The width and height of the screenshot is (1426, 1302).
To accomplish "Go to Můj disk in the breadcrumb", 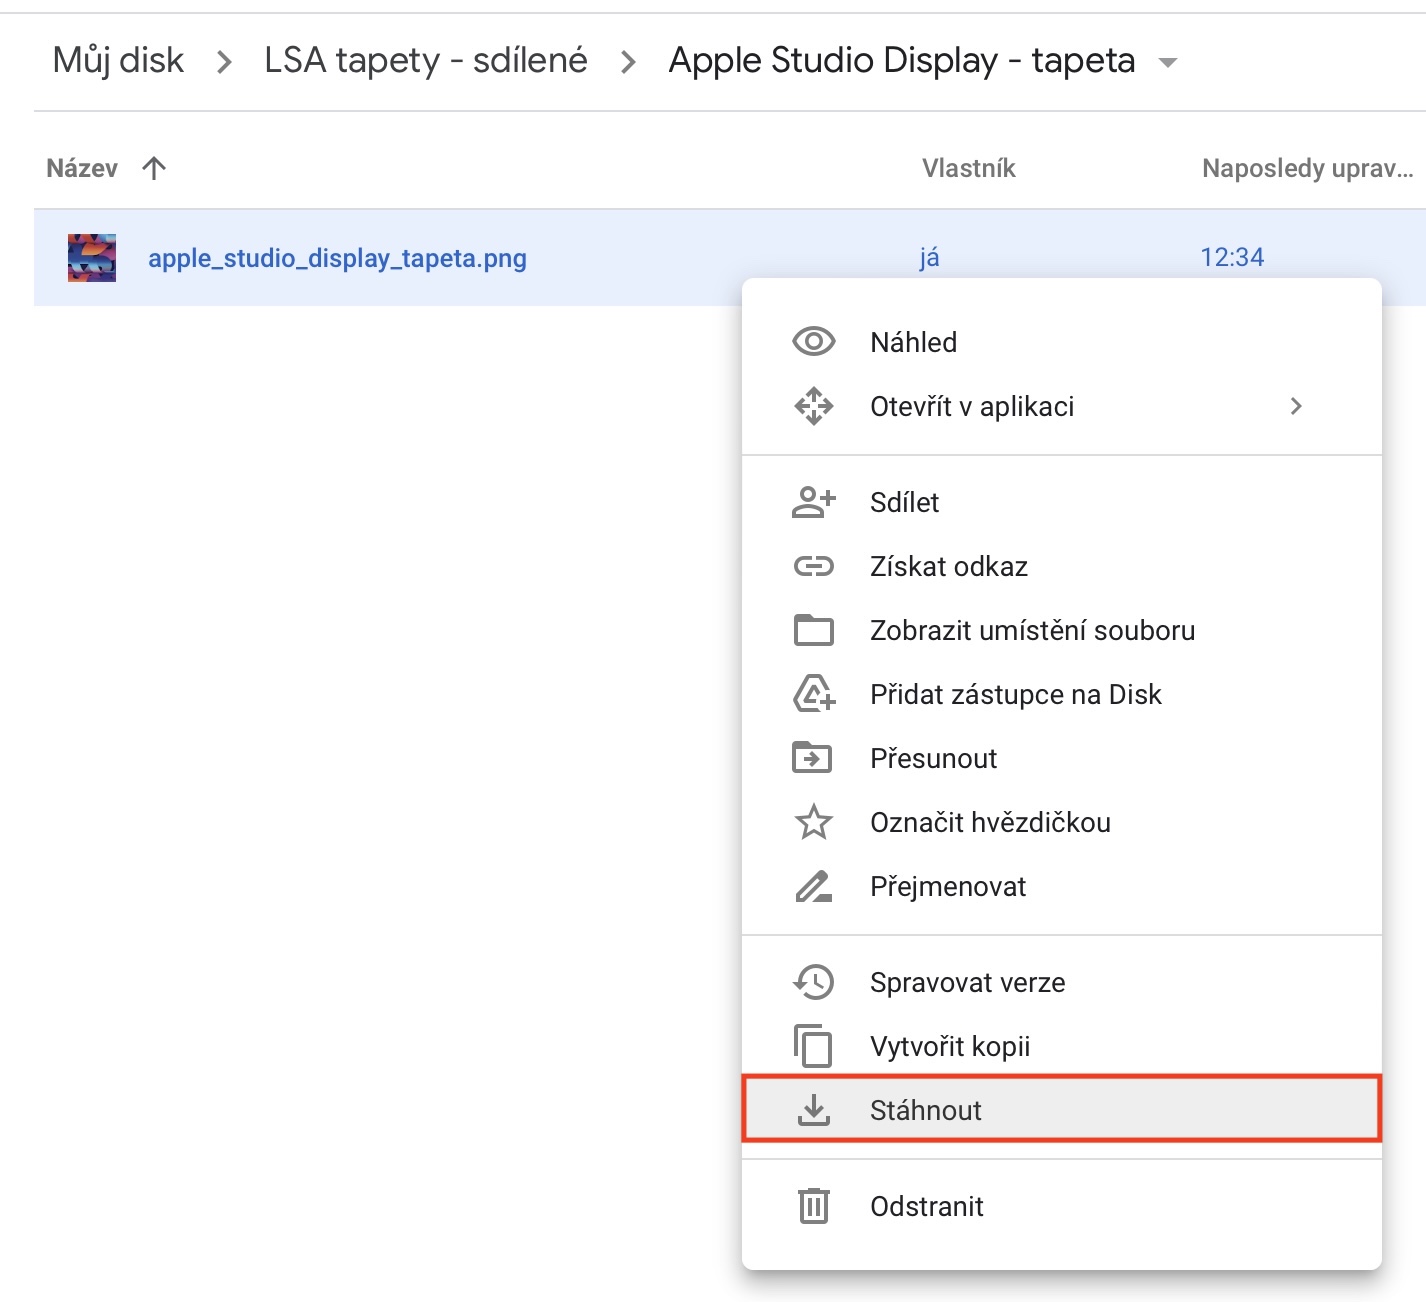I will coord(118,60).
